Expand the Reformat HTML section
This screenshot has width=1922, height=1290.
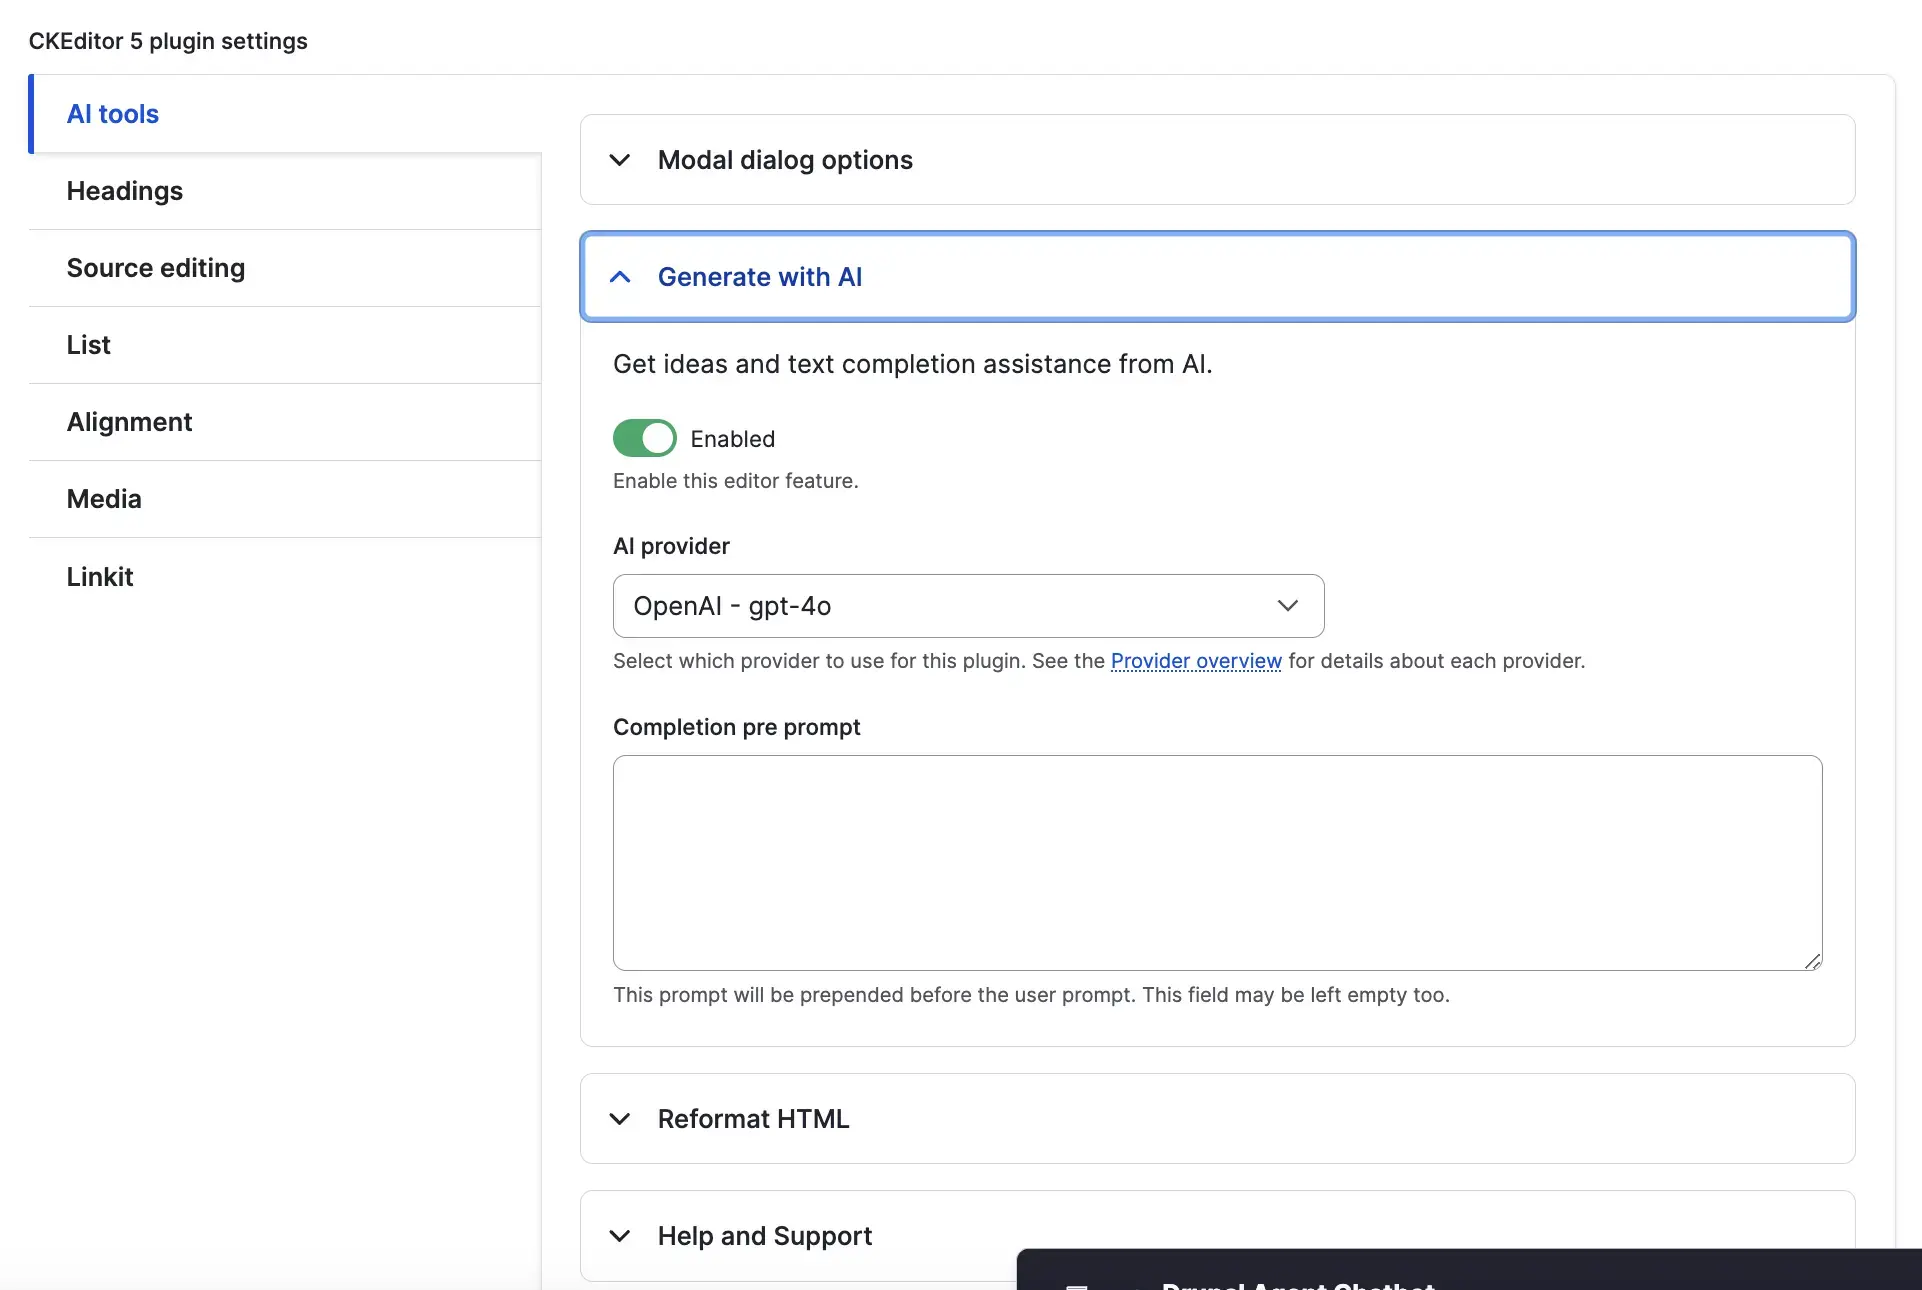[x=753, y=1119]
